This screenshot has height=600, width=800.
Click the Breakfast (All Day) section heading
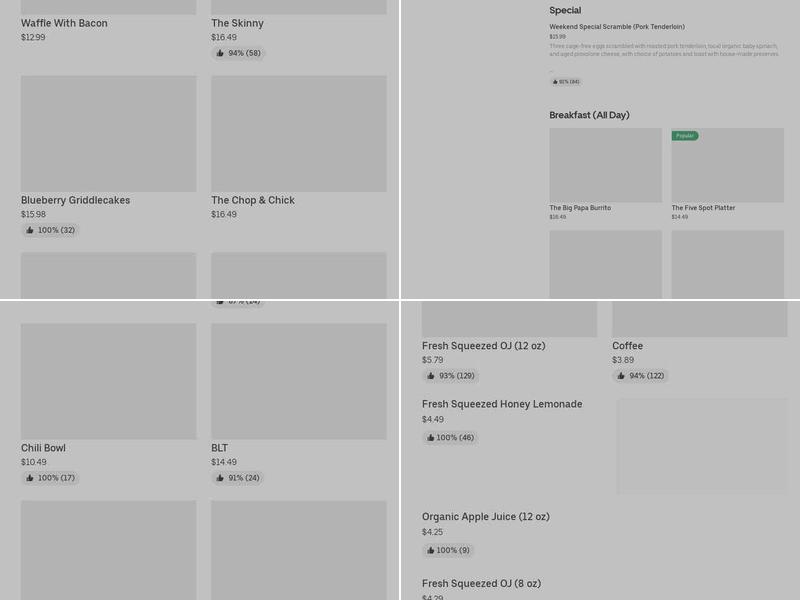tap(589, 115)
